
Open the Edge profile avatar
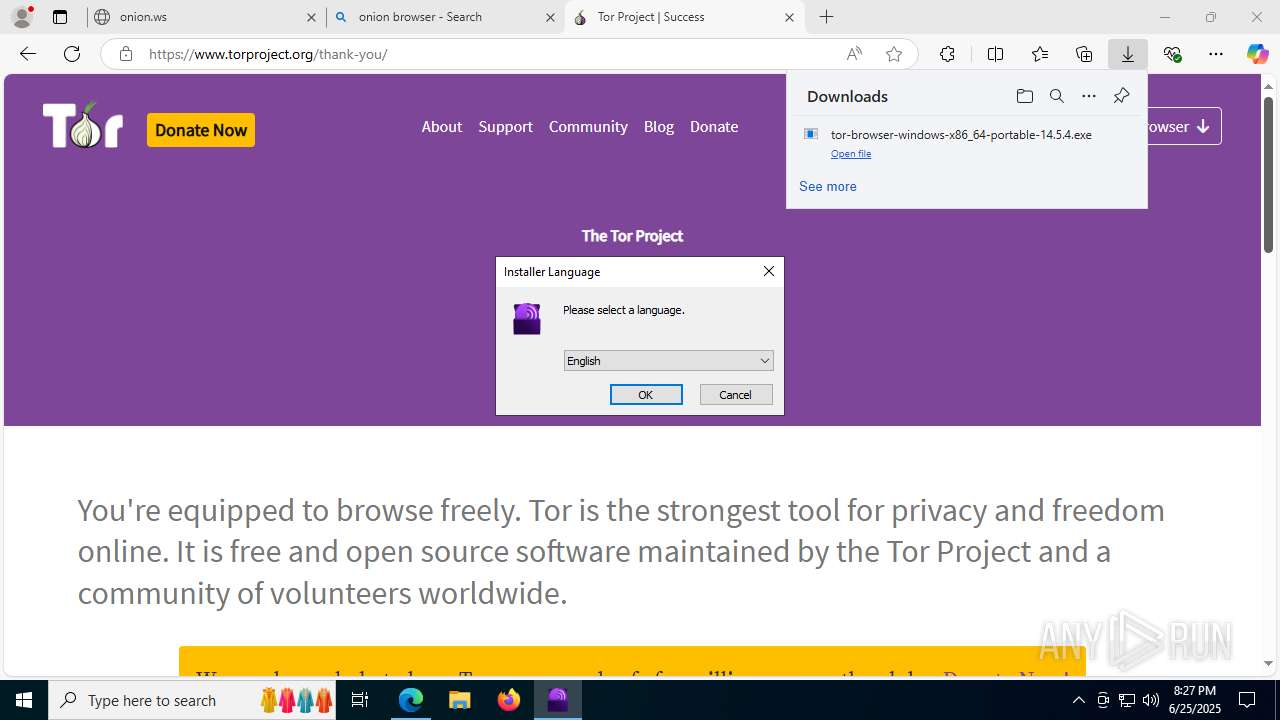22,17
